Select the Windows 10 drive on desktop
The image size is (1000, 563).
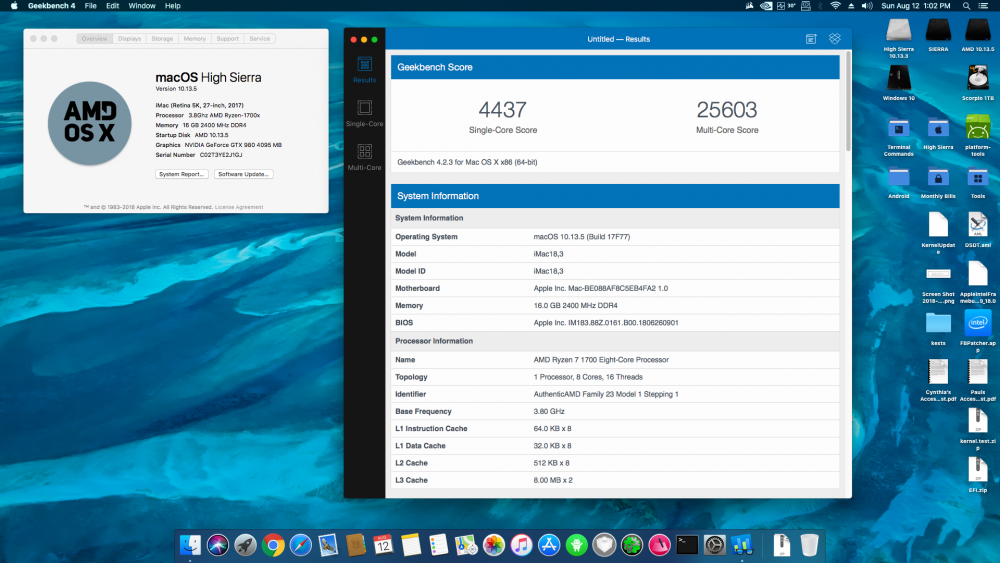click(899, 83)
